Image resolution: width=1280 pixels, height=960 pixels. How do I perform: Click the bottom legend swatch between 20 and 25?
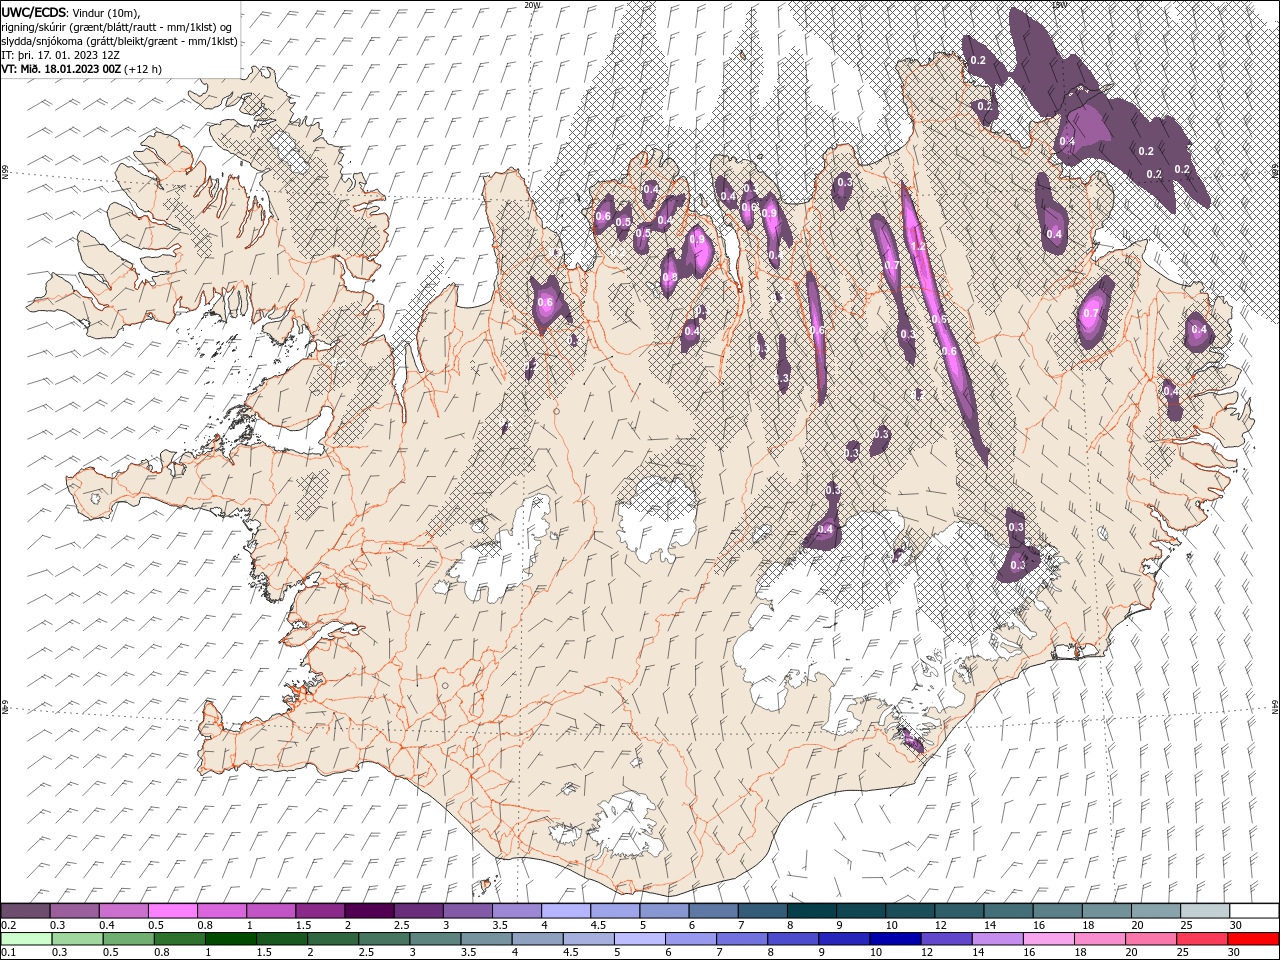(1152, 938)
